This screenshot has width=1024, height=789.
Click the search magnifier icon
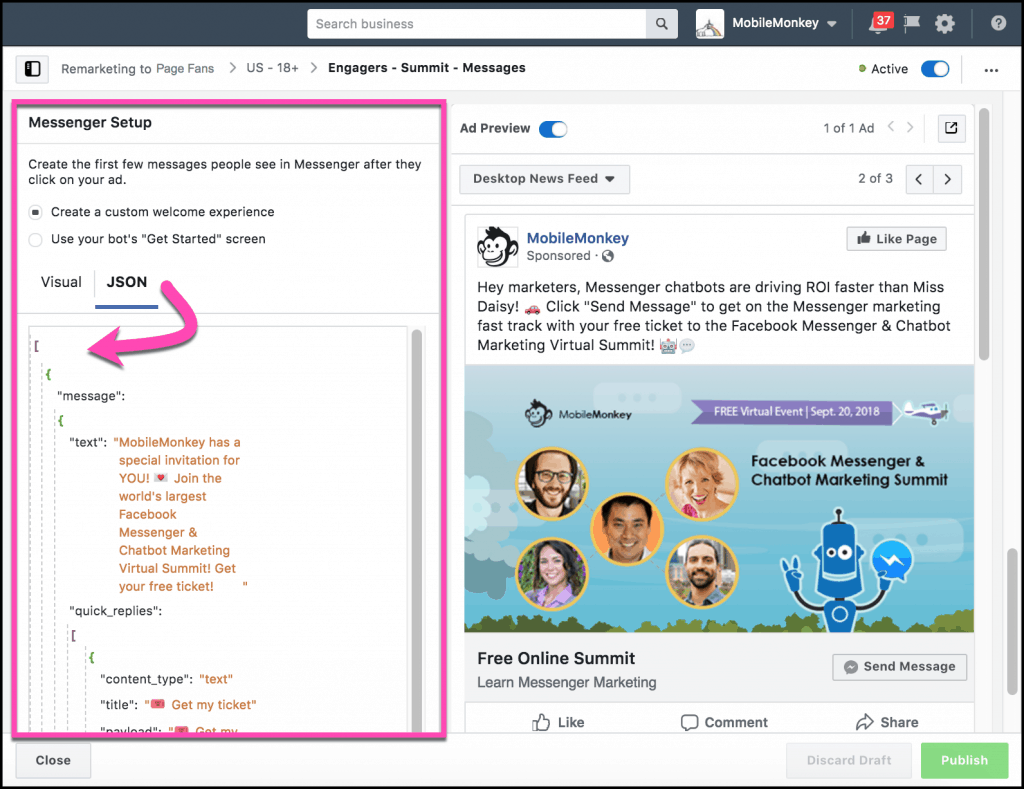(x=661, y=23)
